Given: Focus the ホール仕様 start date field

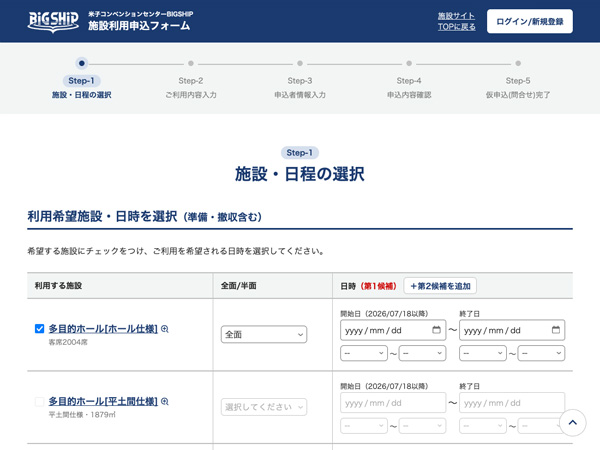Looking at the screenshot, I should point(393,330).
